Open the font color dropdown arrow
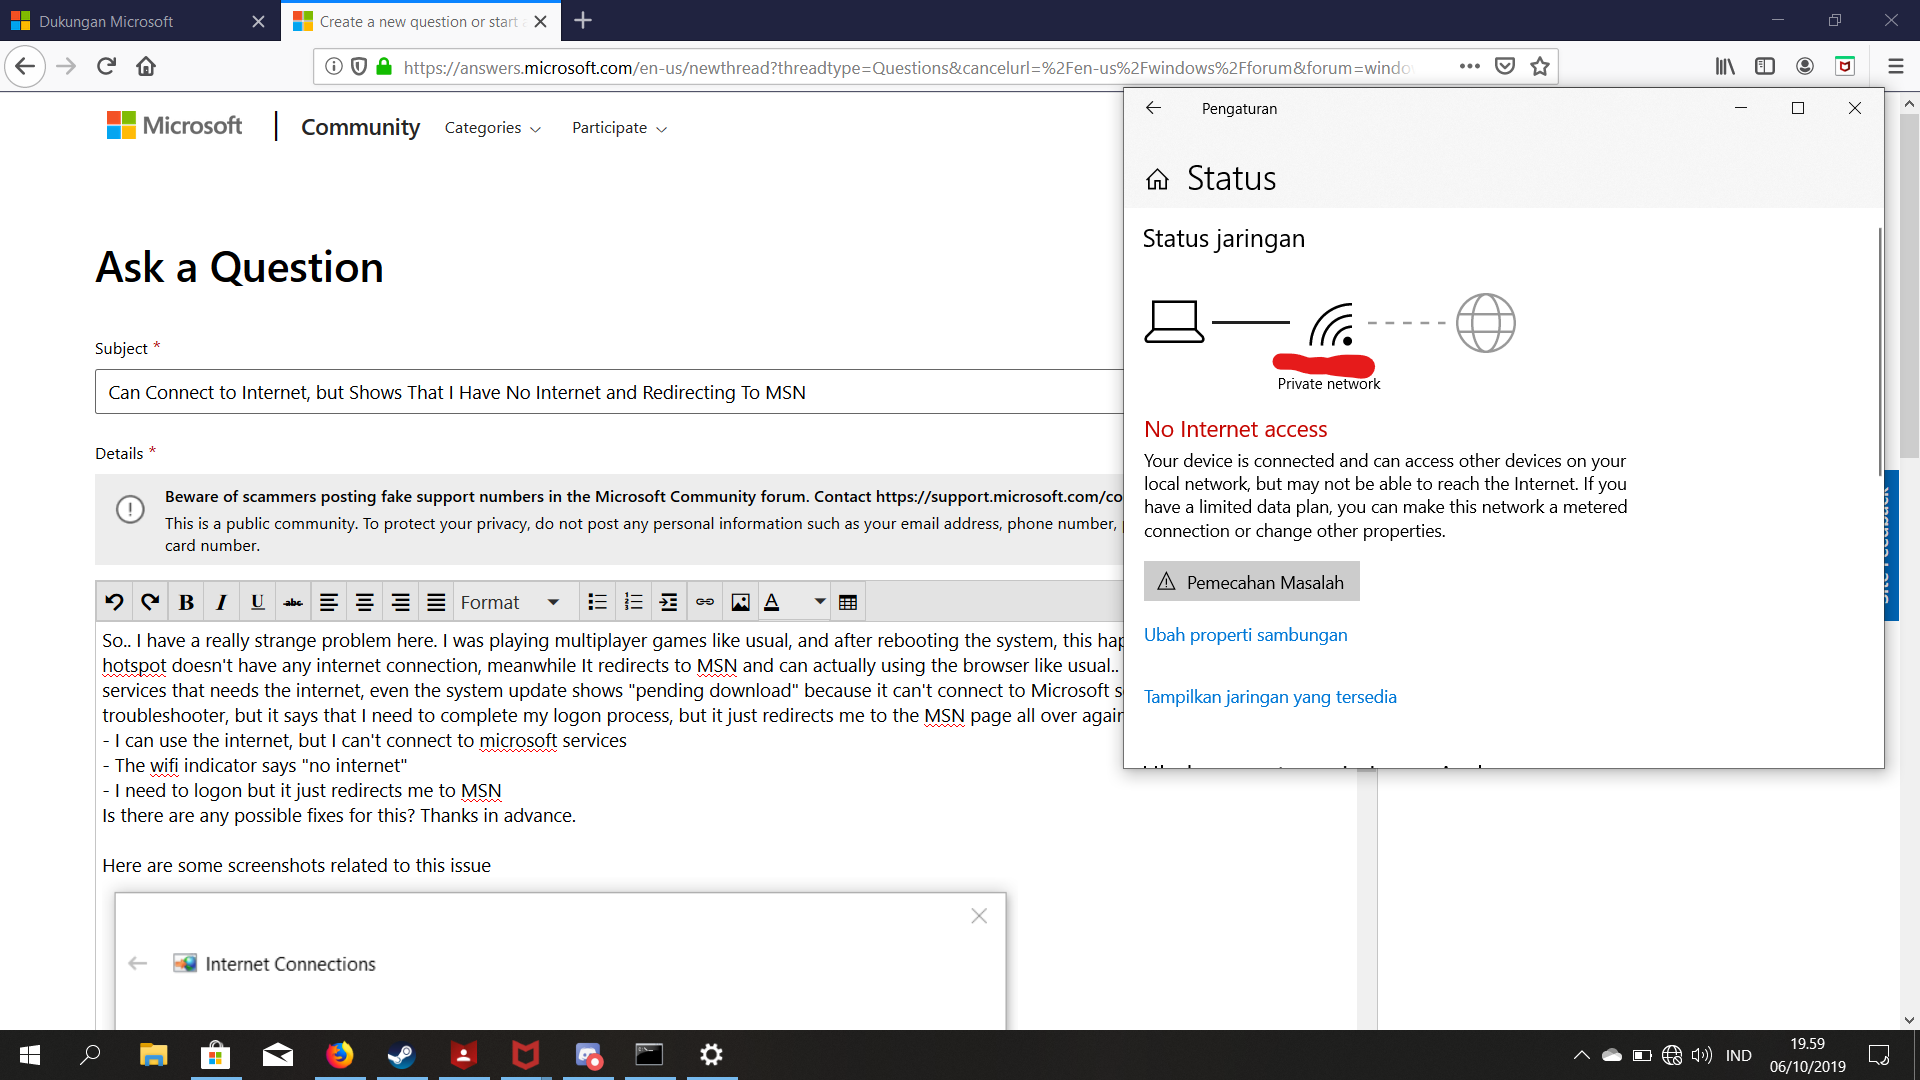Image resolution: width=1920 pixels, height=1080 pixels. [x=820, y=602]
